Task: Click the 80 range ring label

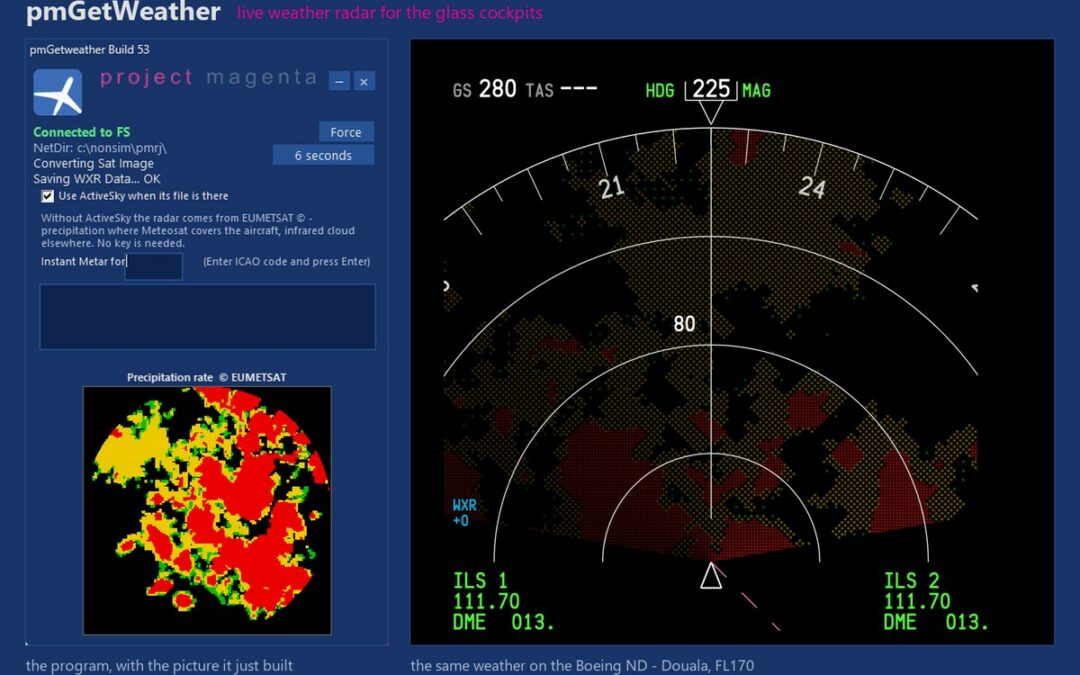Action: click(684, 324)
